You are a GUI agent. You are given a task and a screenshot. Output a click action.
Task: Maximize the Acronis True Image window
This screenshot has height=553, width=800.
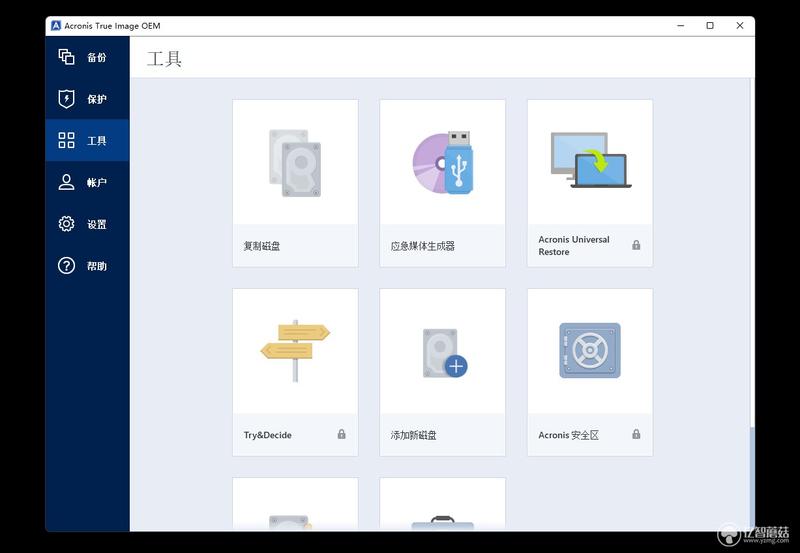[x=710, y=26]
